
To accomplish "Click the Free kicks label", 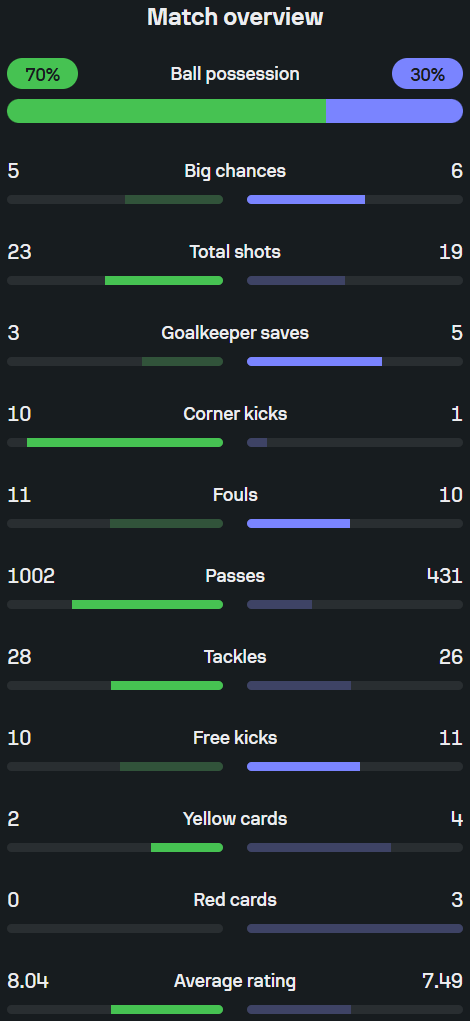I will tap(235, 738).
